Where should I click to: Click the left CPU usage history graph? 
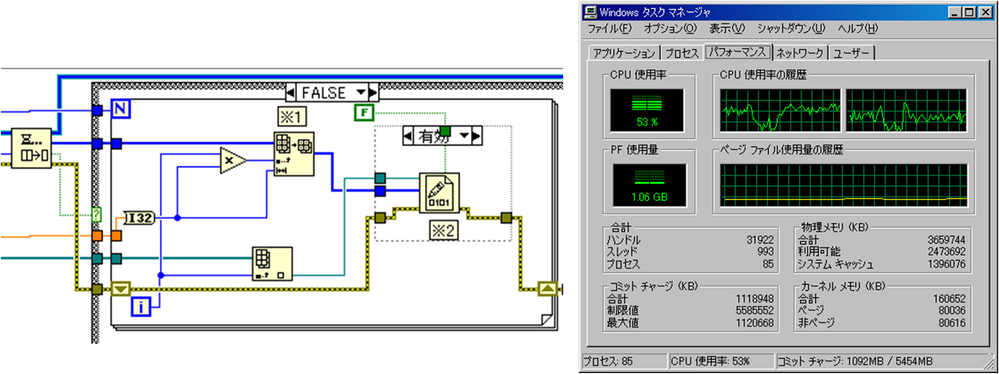tap(780, 111)
